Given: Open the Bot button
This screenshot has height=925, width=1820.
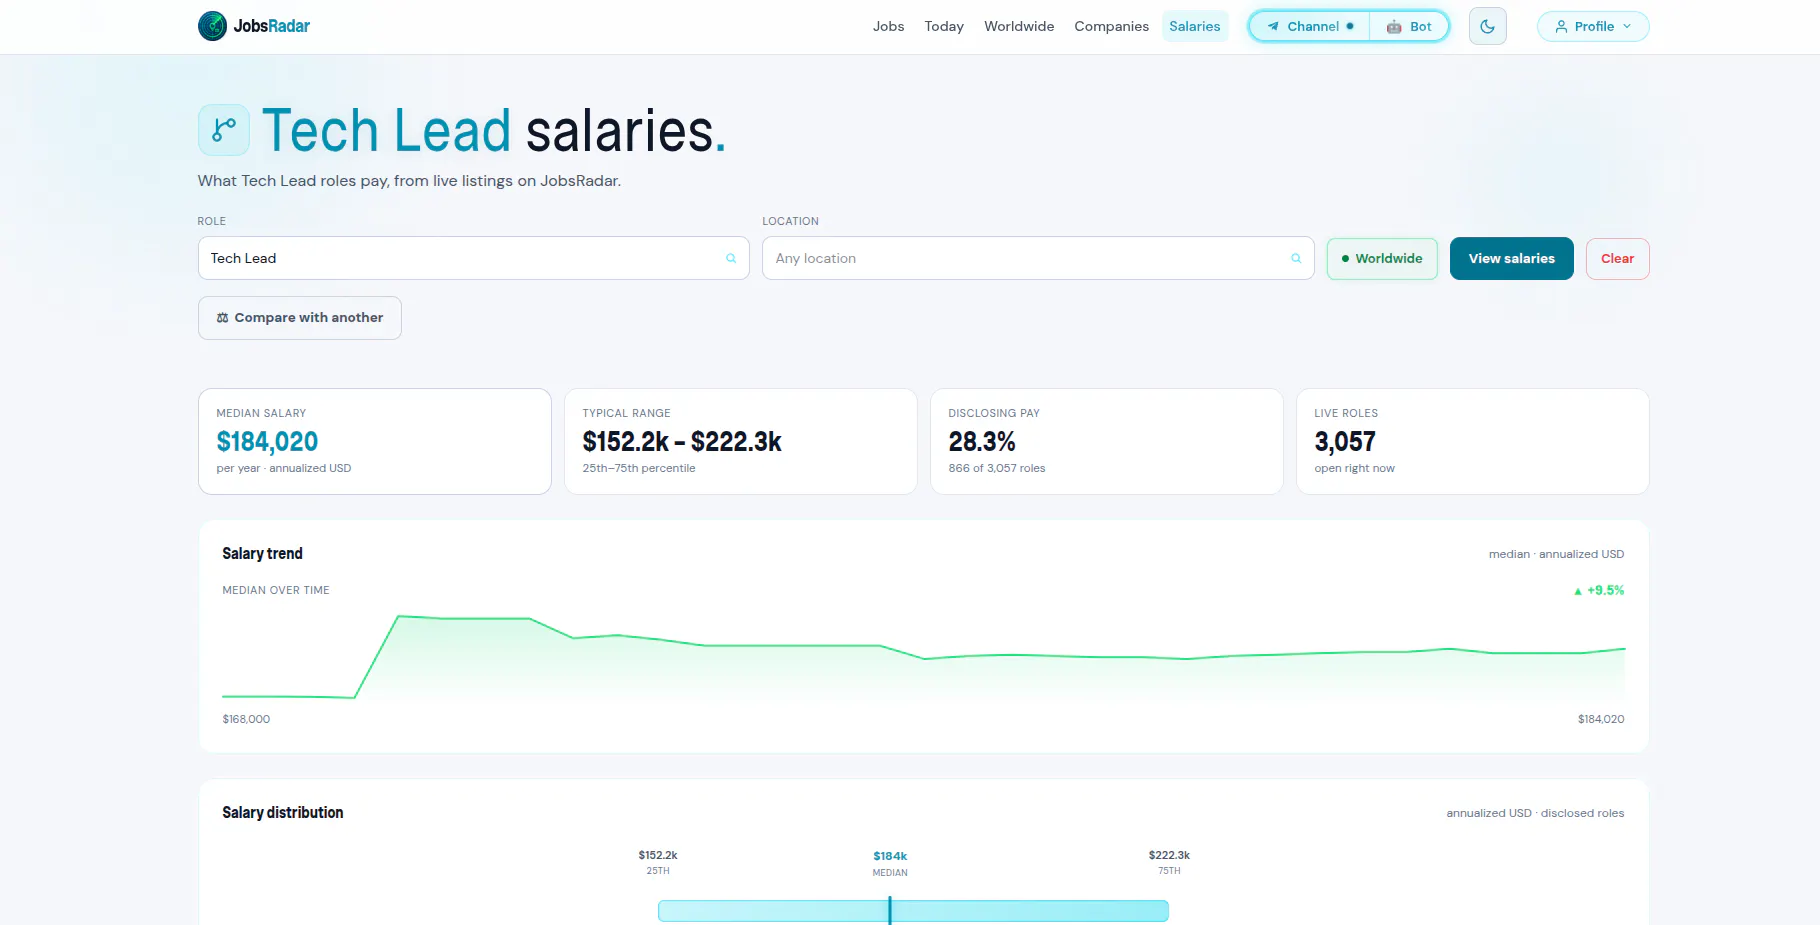Looking at the screenshot, I should click(1409, 27).
